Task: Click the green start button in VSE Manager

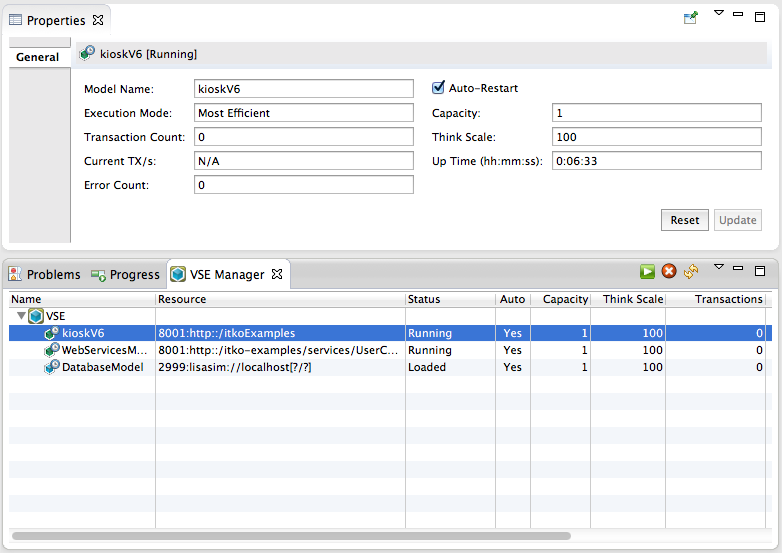Action: [x=648, y=272]
